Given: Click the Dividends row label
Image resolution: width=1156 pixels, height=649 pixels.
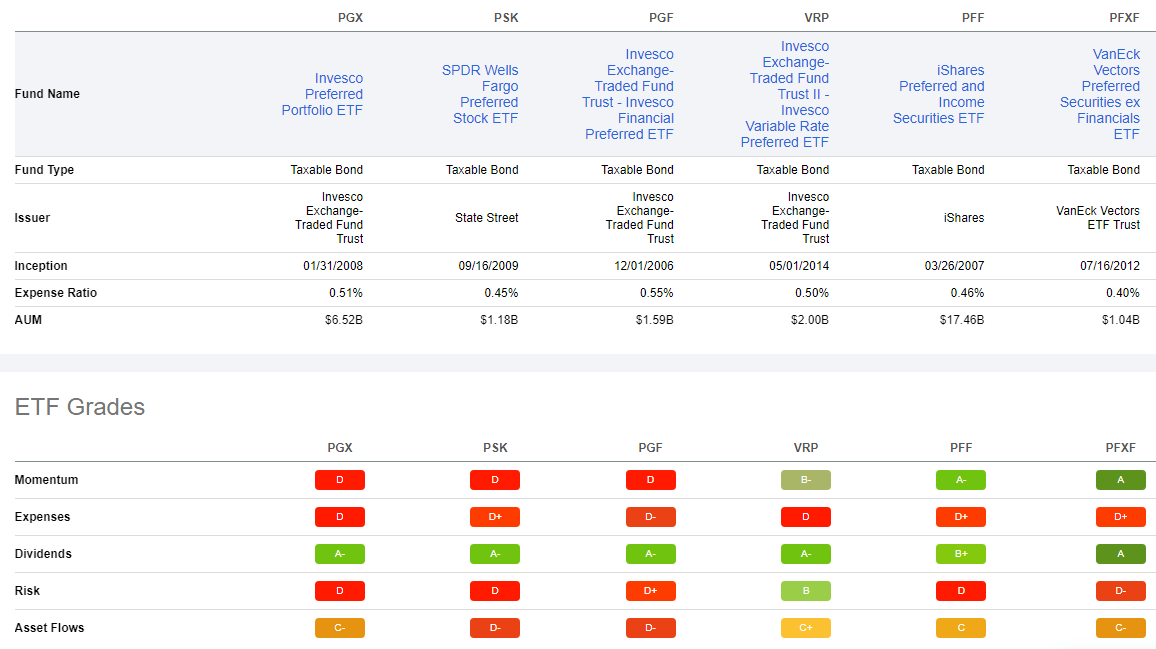Looking at the screenshot, I should (x=43, y=555).
